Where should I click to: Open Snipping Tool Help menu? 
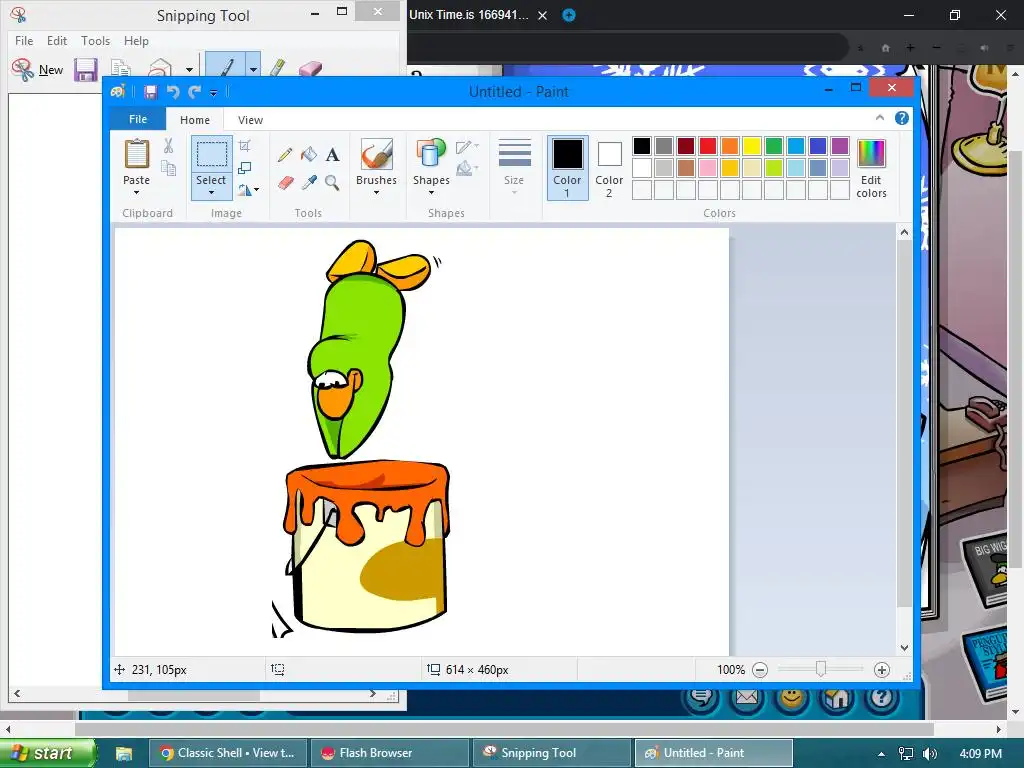click(136, 40)
